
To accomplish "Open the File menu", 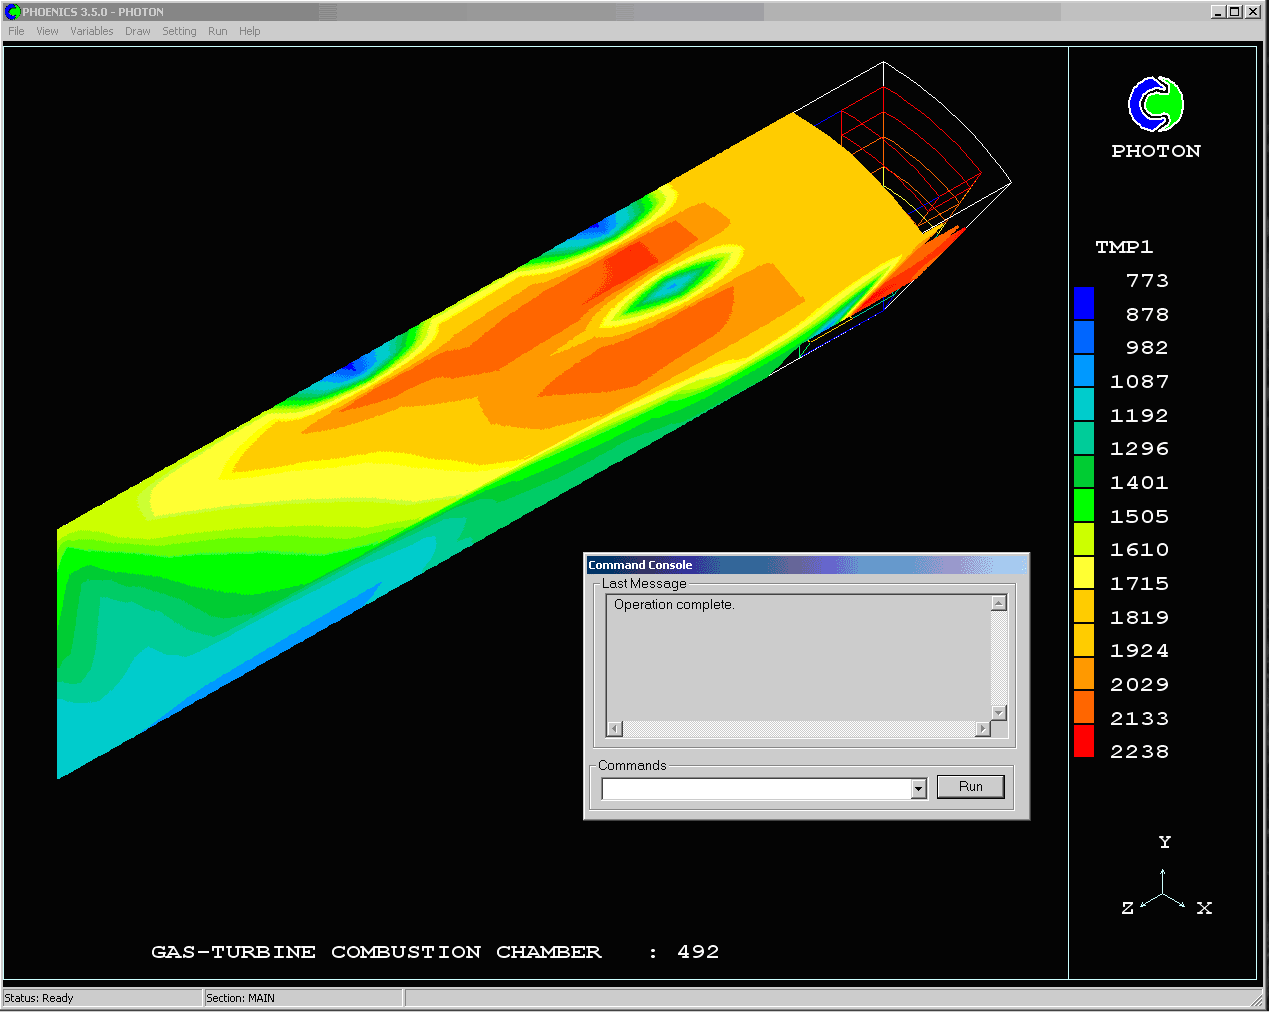I will 16,31.
